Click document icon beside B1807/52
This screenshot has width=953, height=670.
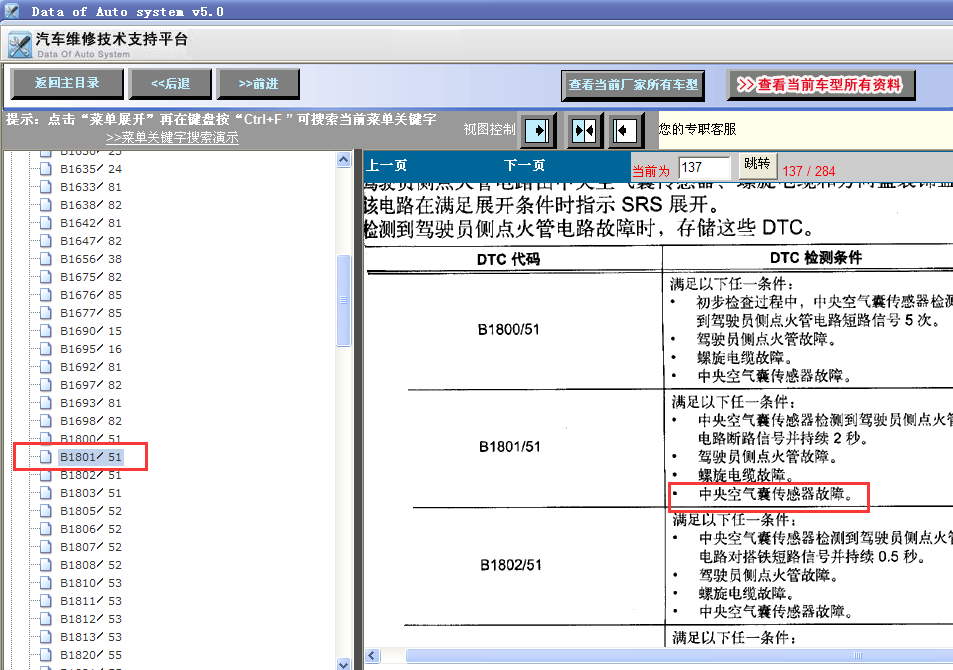point(46,547)
